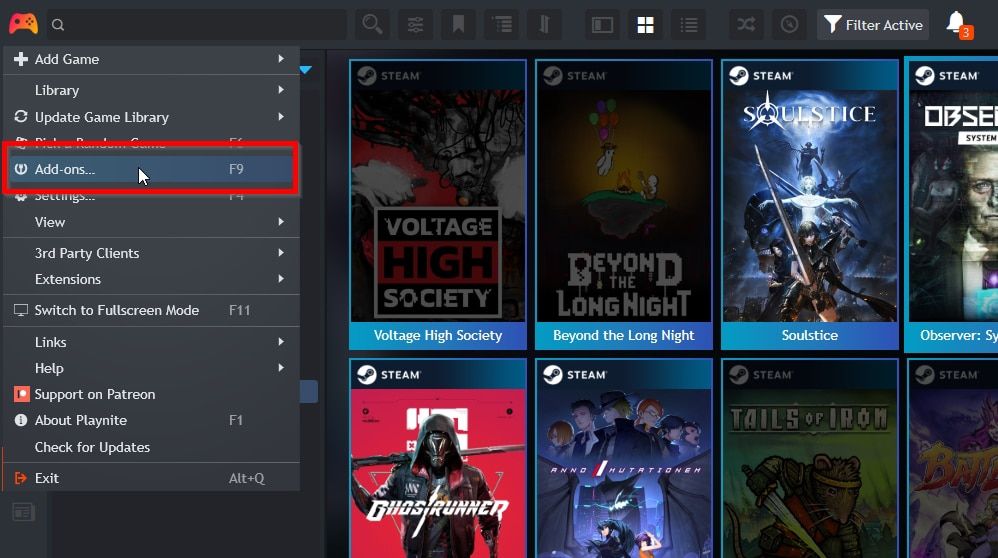Click the Voltage High Society title label
This screenshot has width=998, height=558.
pos(438,335)
